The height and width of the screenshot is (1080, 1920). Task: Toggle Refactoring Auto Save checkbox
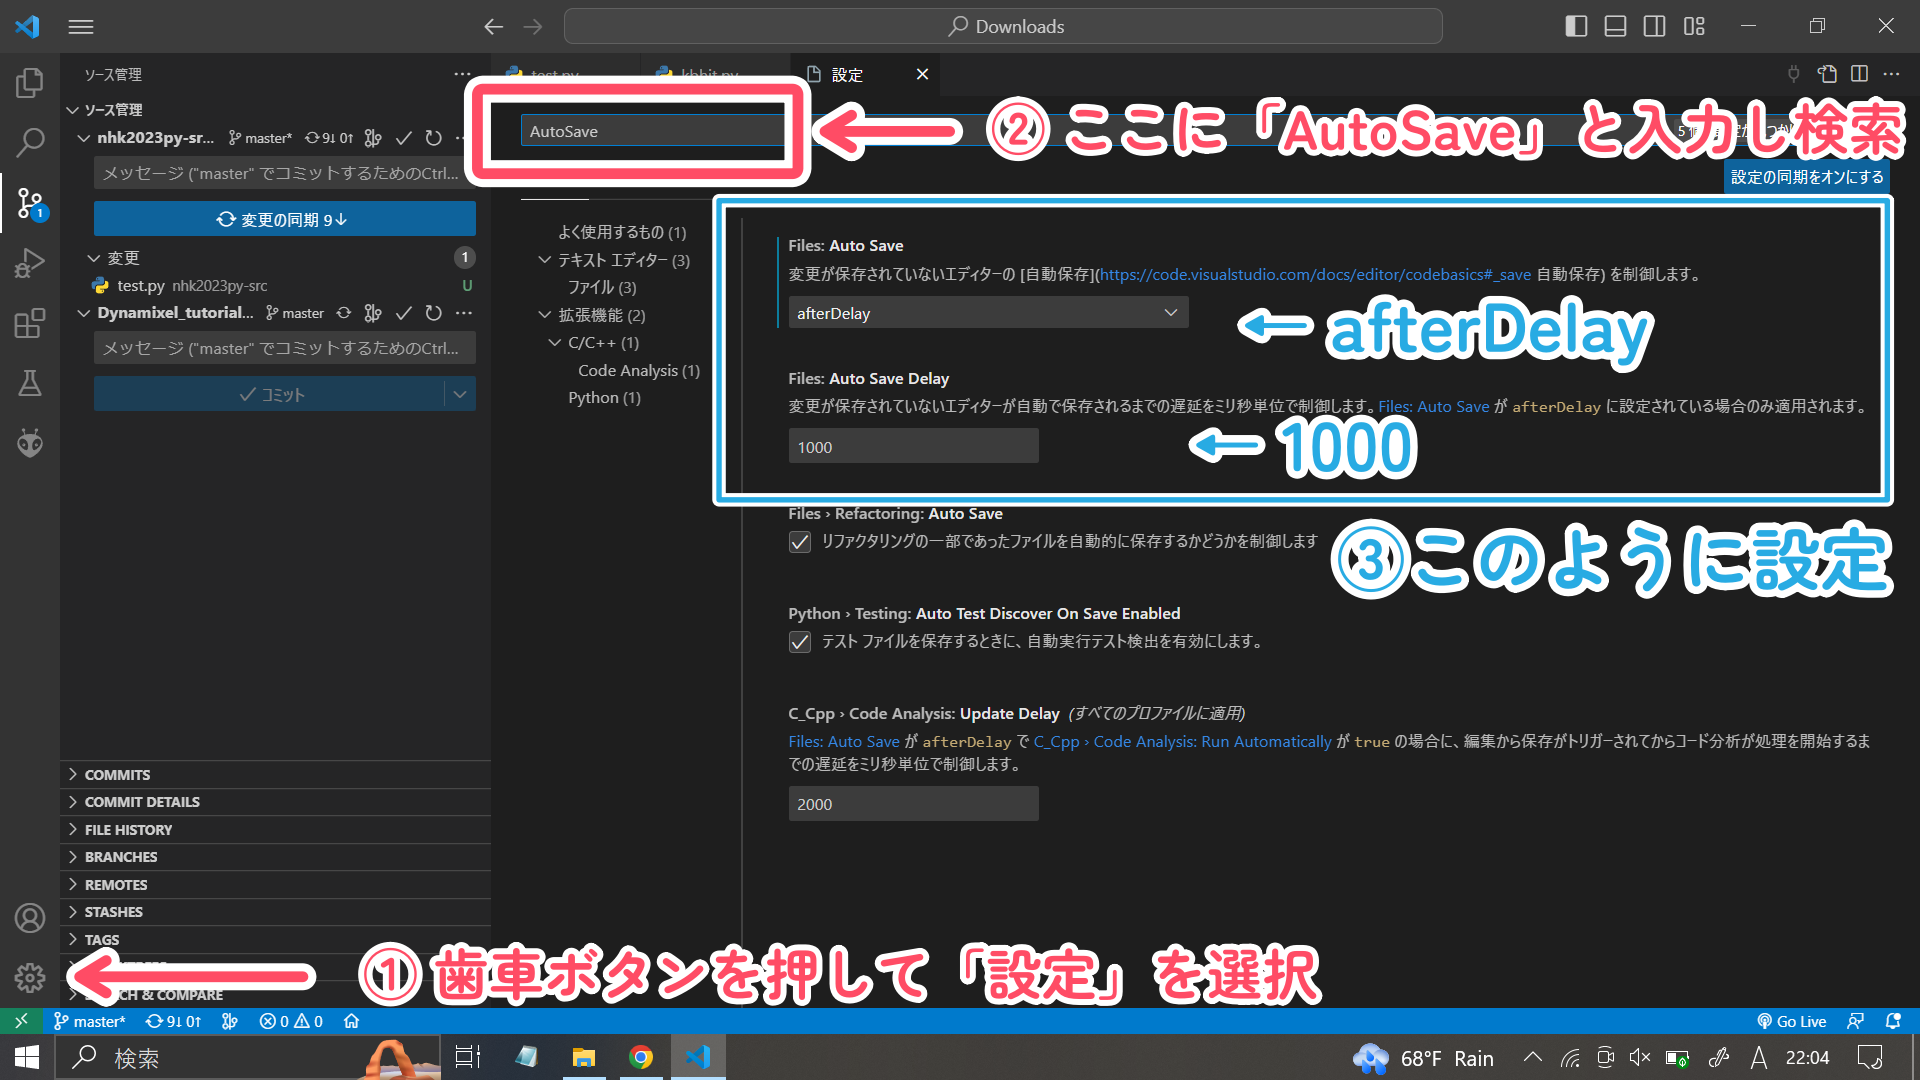800,542
